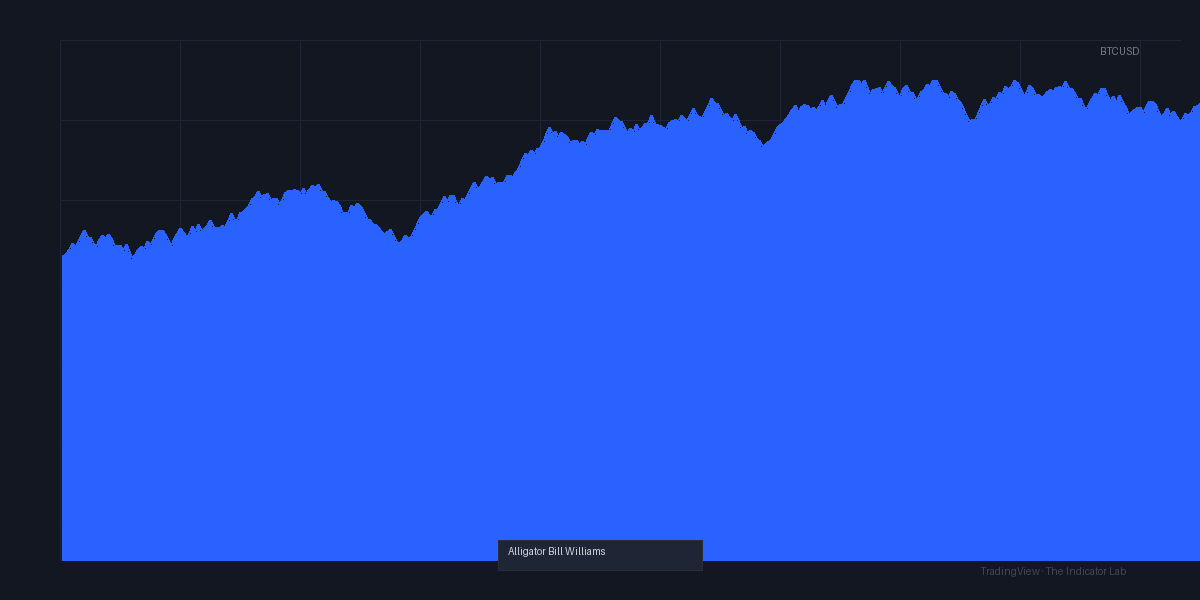Click the chart's top border line
Viewport: 1200px width, 600px height.
[620, 40]
